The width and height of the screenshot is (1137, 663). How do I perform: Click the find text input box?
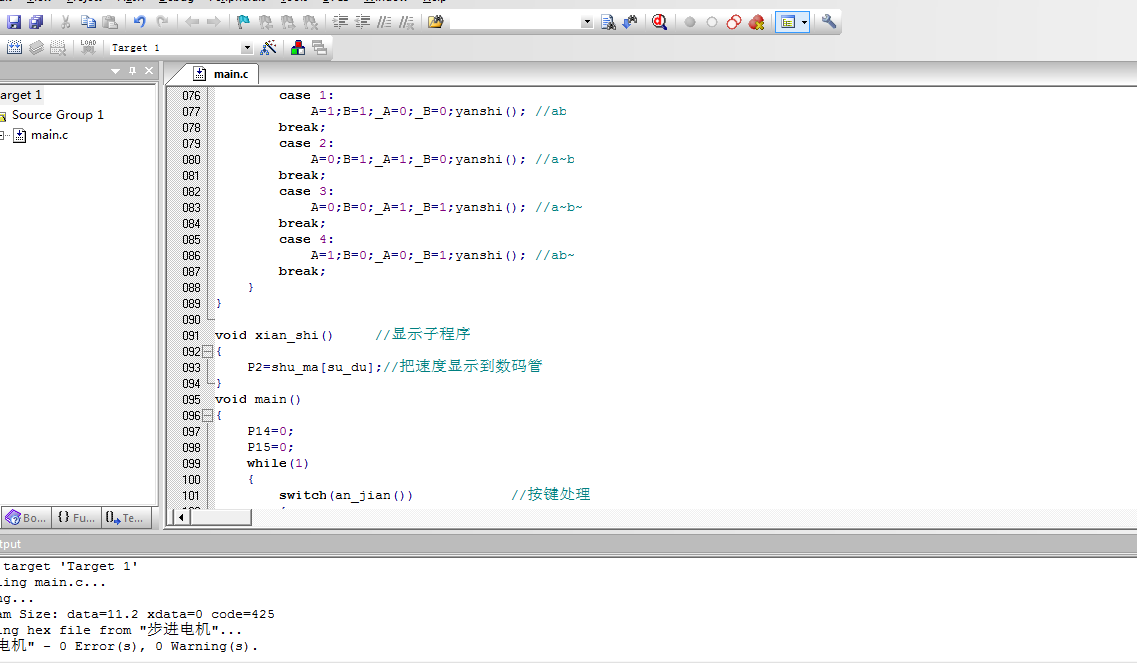tap(515, 22)
